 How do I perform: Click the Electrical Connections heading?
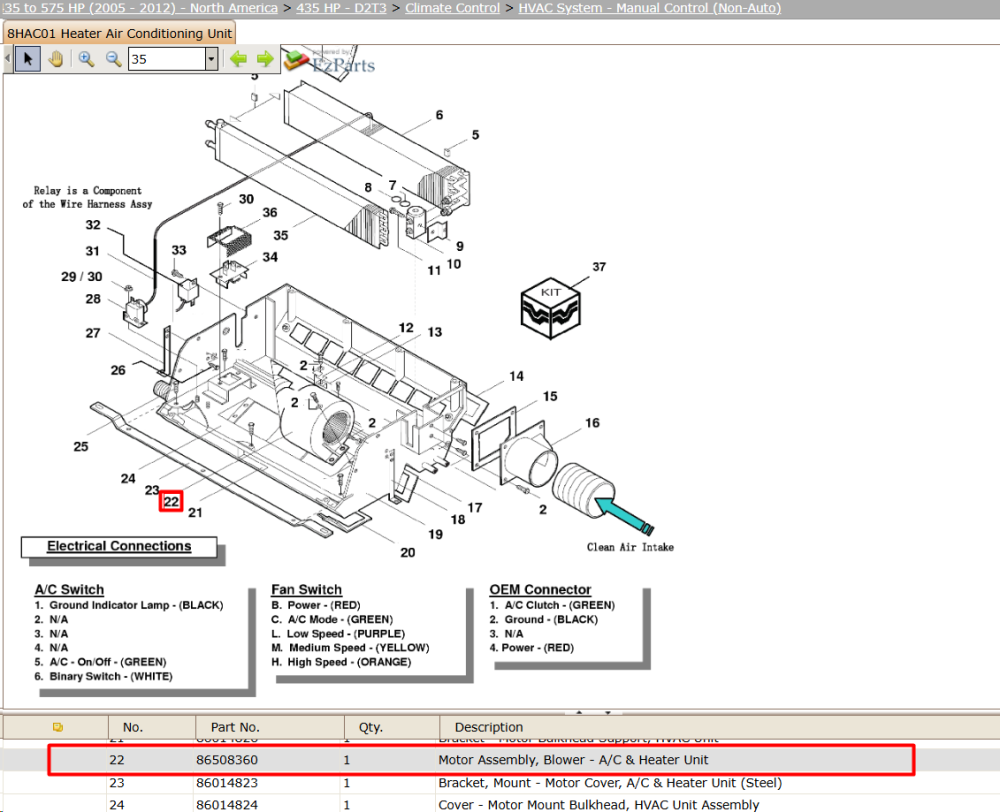pyautogui.click(x=119, y=546)
